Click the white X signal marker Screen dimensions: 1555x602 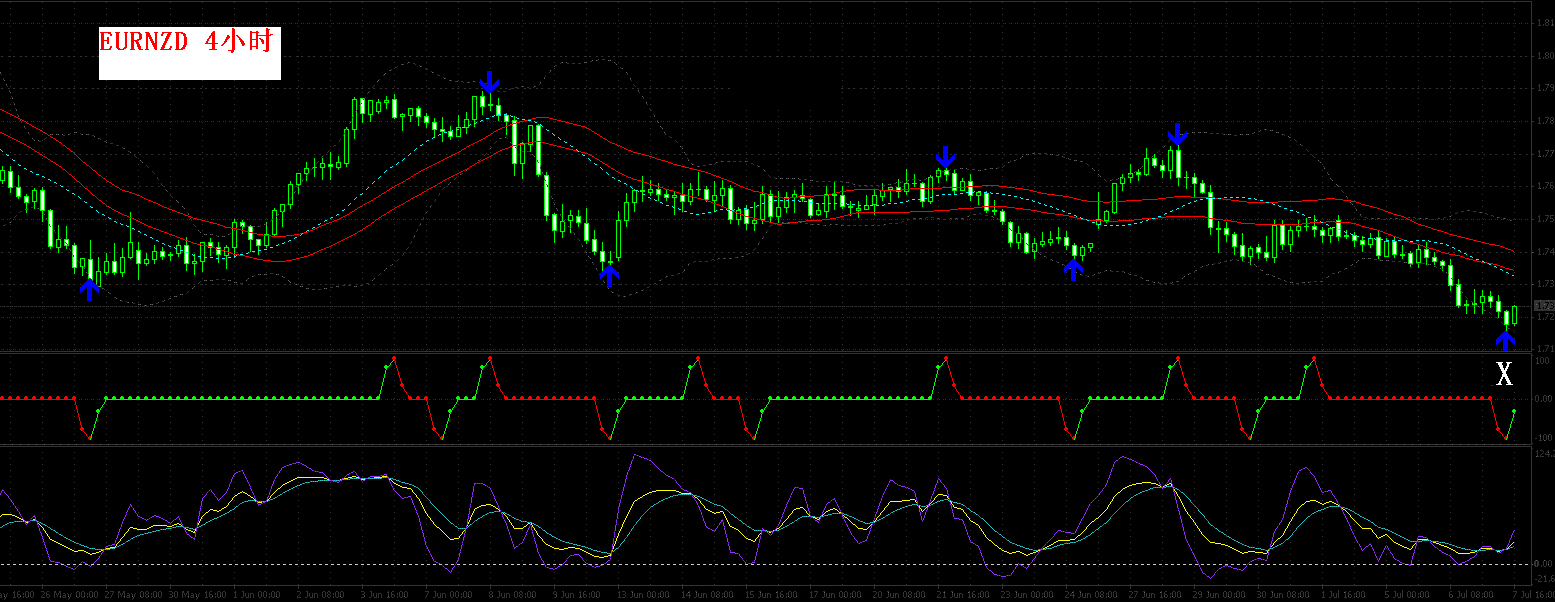point(1504,374)
